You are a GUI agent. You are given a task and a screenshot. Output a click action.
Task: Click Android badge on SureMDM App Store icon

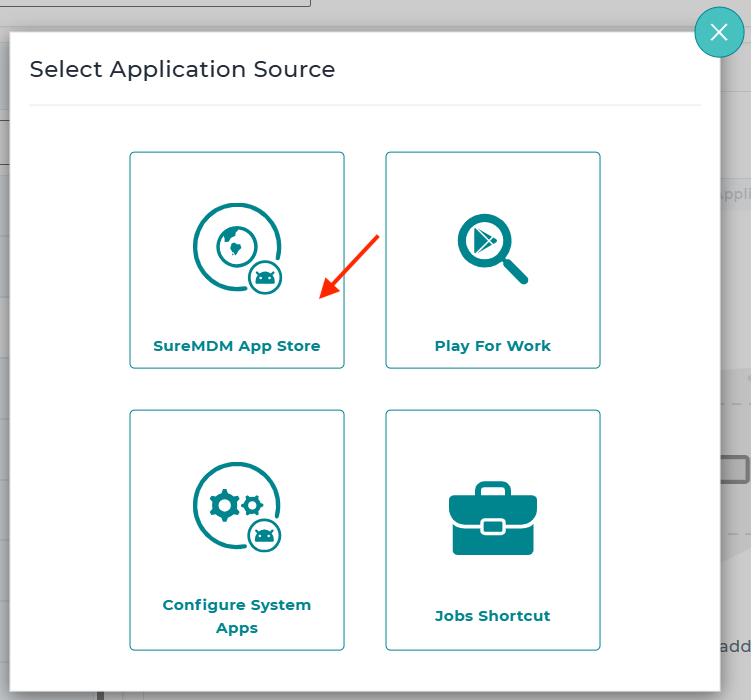[x=265, y=277]
